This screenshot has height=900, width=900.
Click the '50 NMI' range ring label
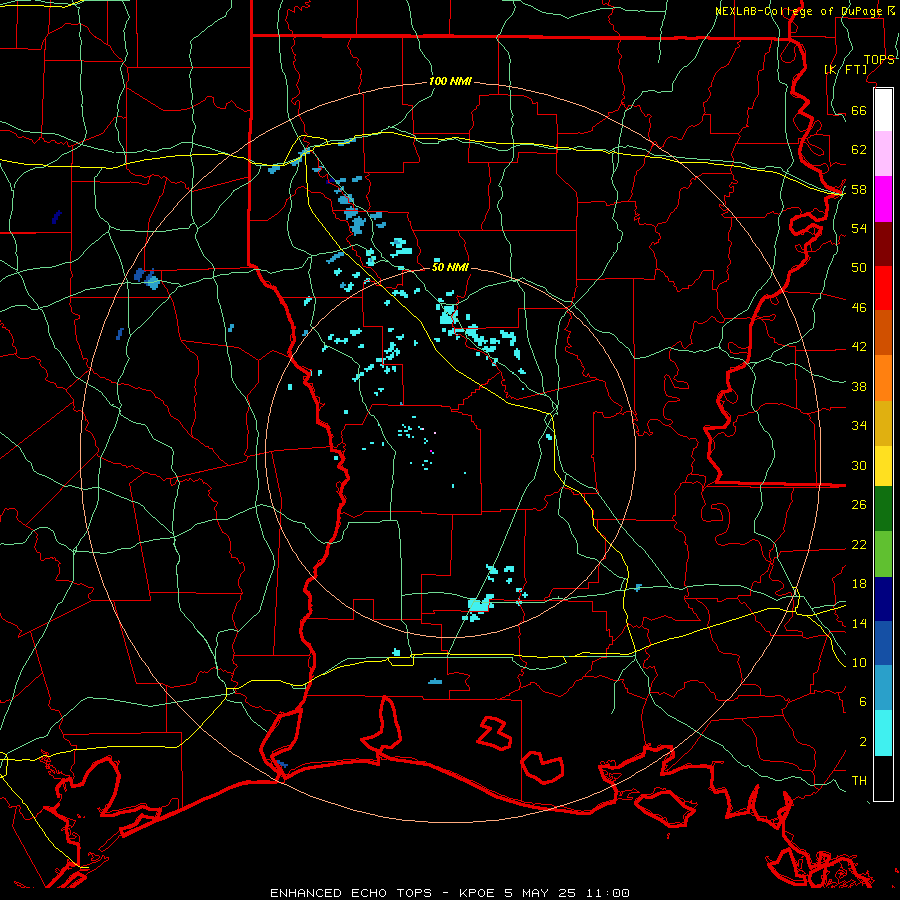(450, 267)
